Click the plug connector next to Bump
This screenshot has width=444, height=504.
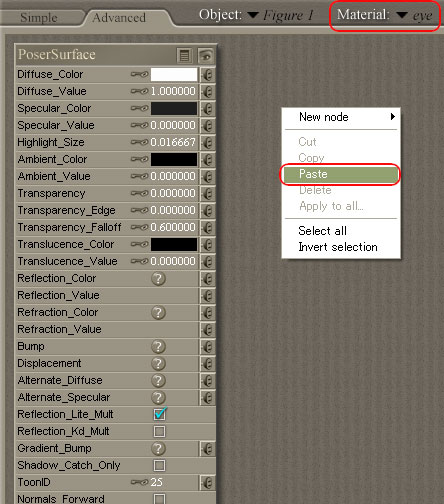coord(208,347)
